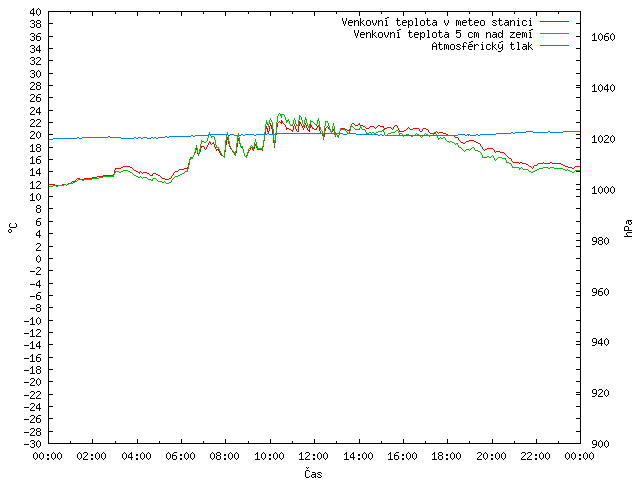Click the x-axis tick label '02:00'

(x=92, y=456)
